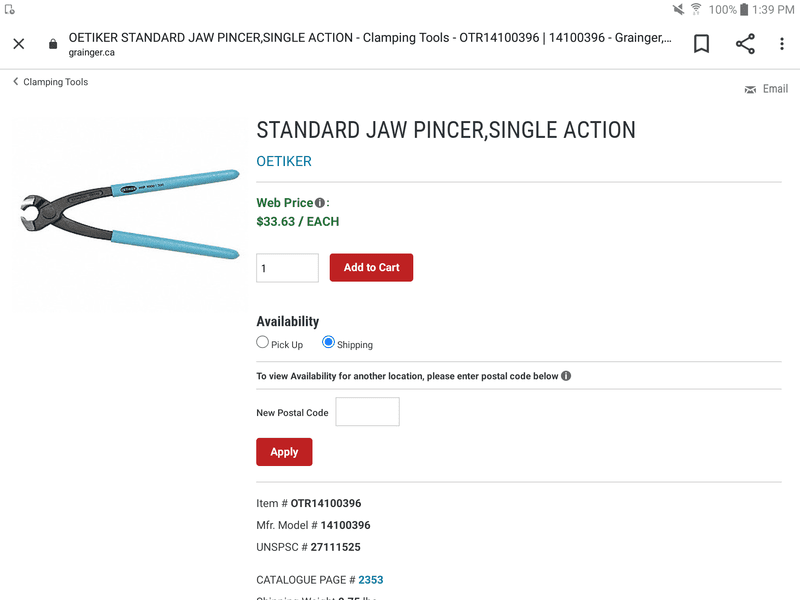Add the pincer to cart
Image resolution: width=800 pixels, height=600 pixels.
click(x=371, y=267)
